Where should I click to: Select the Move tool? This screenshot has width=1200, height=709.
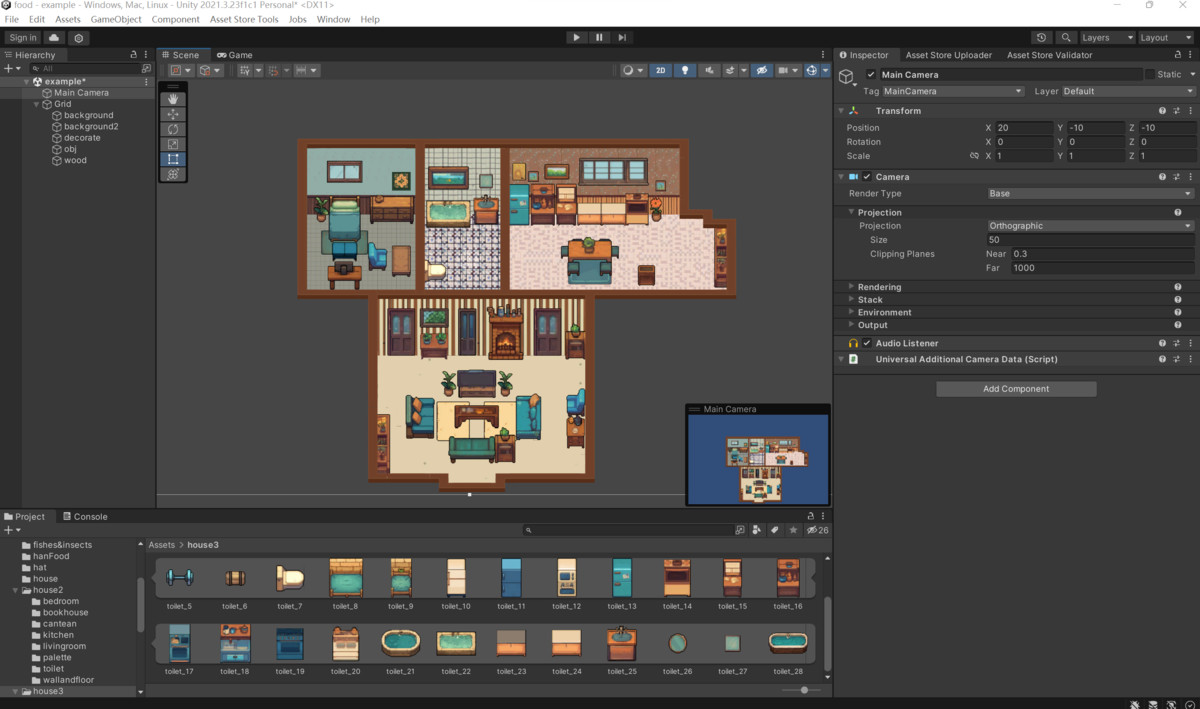pos(173,114)
